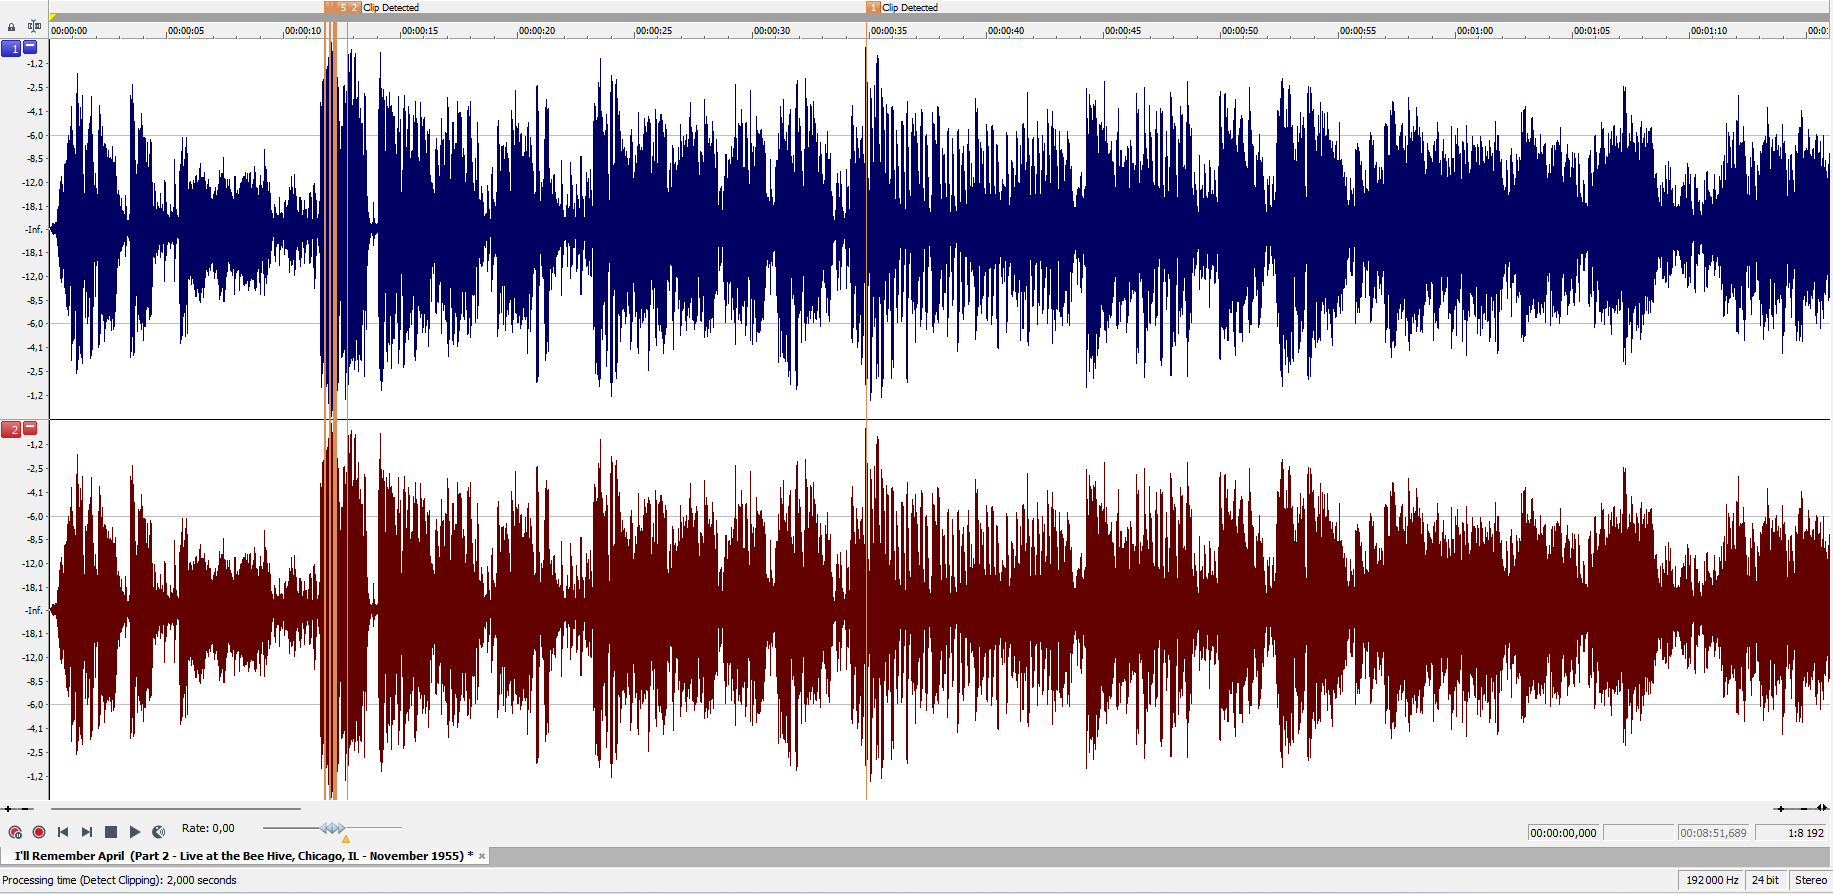Collapse channel 2 with its minus button
The height and width of the screenshot is (894, 1833).
pos(30,428)
